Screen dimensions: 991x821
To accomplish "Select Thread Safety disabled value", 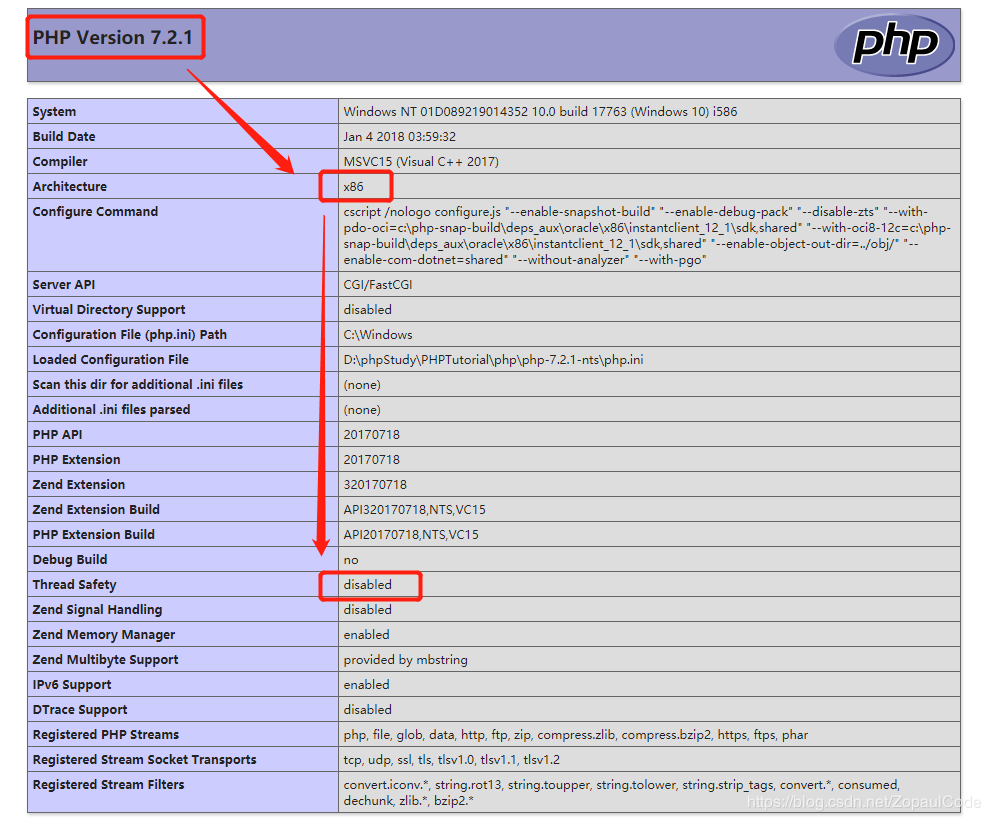I will point(368,585).
